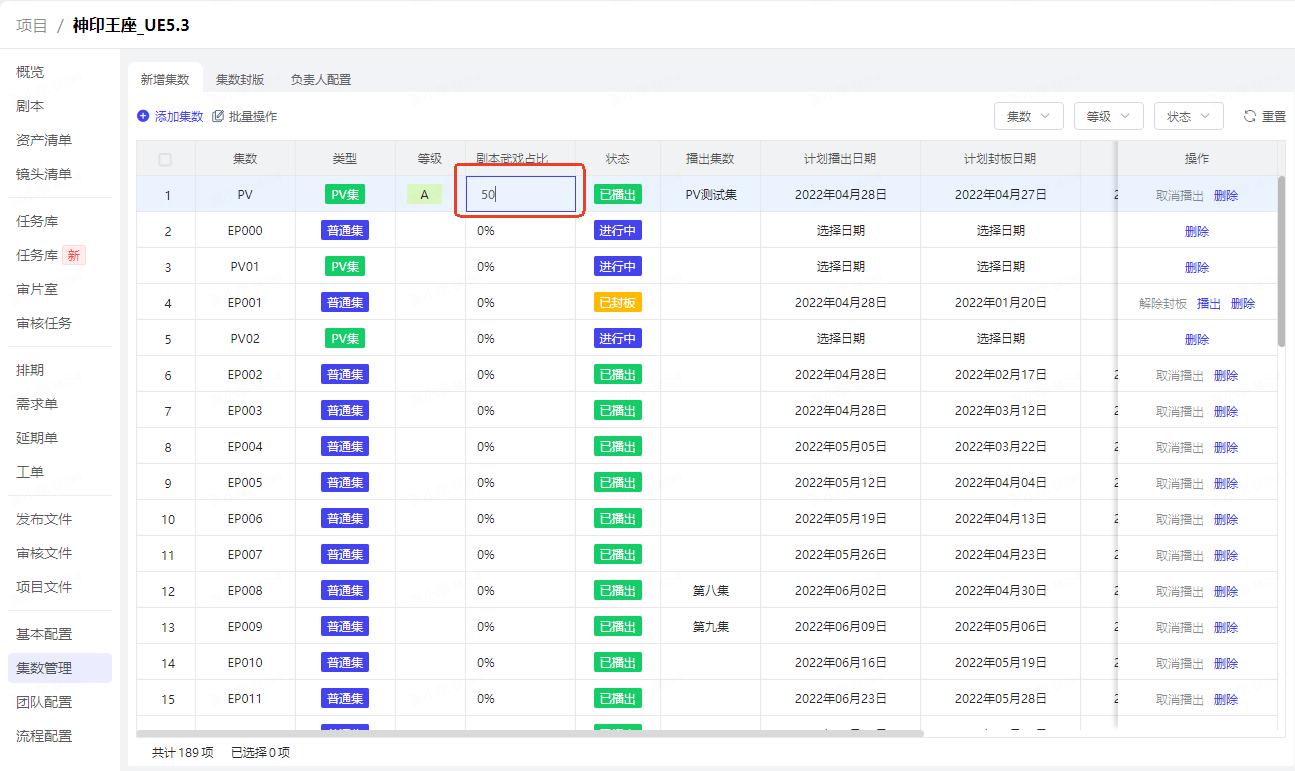The width and height of the screenshot is (1295, 771).
Task: Click the edit icon beside 批量操作
Action: pyautogui.click(x=218, y=116)
